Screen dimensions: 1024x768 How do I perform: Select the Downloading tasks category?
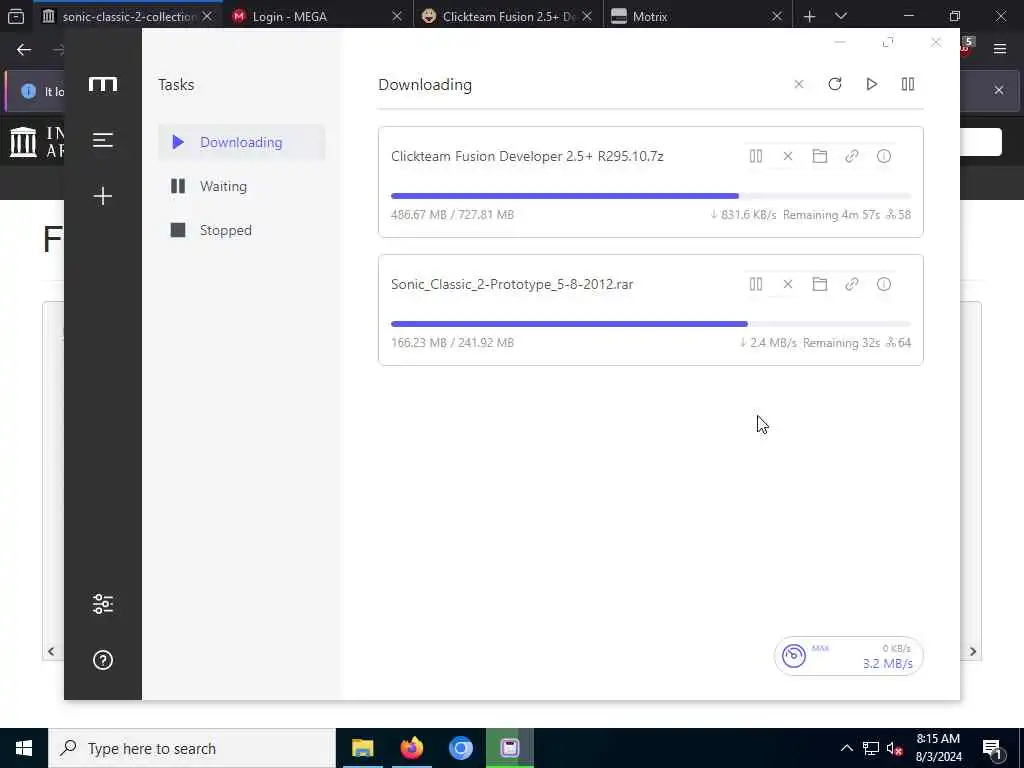pos(242,142)
